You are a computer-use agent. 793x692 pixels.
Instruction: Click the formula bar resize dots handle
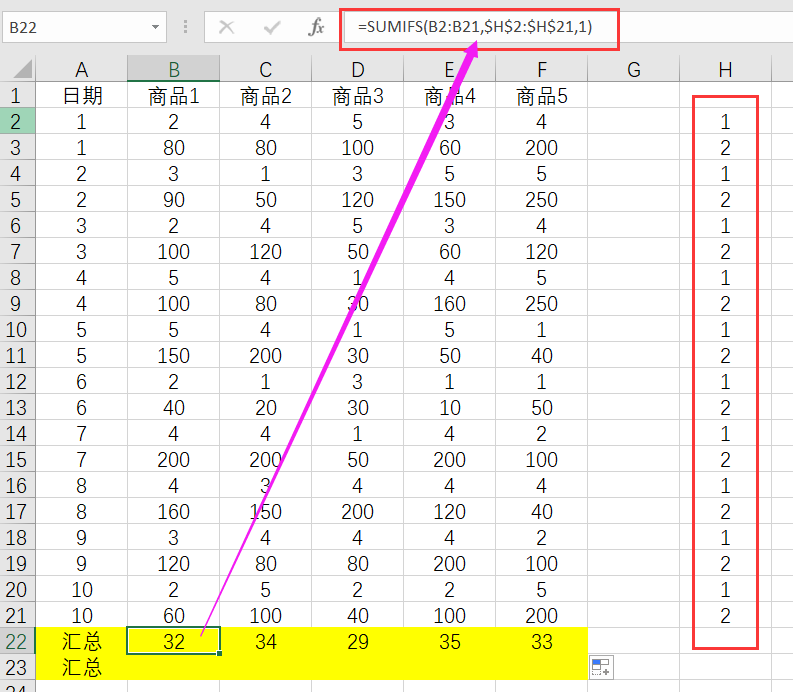[x=185, y=27]
